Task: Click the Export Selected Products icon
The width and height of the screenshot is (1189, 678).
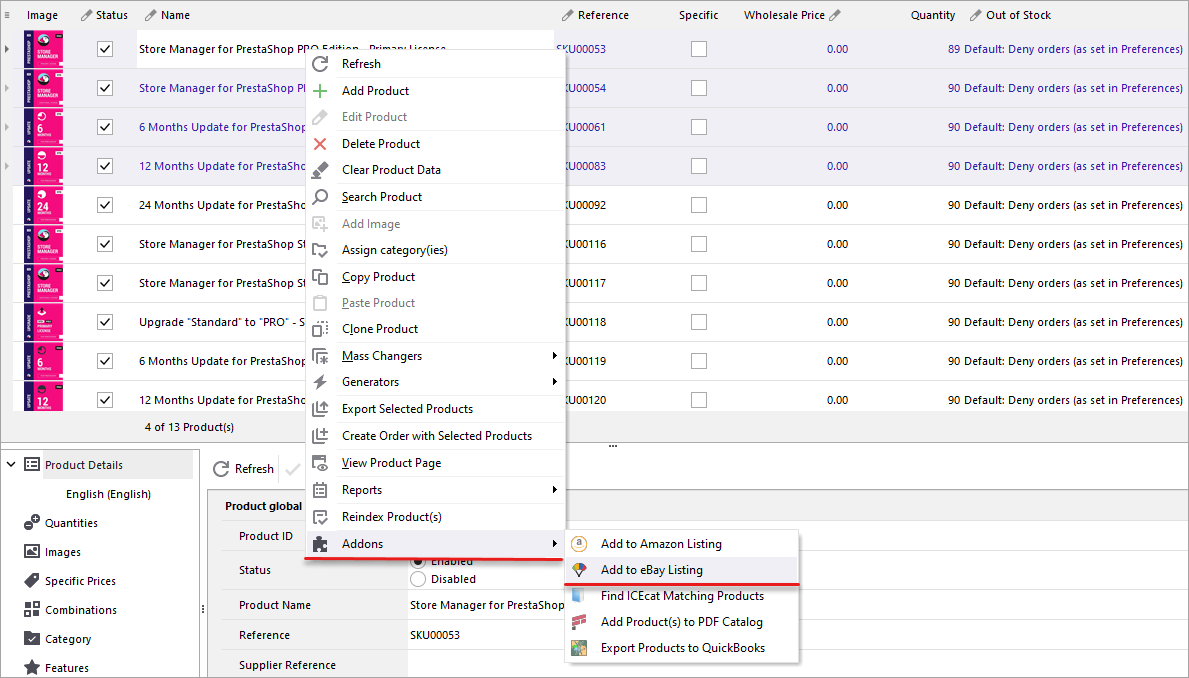Action: coord(320,409)
